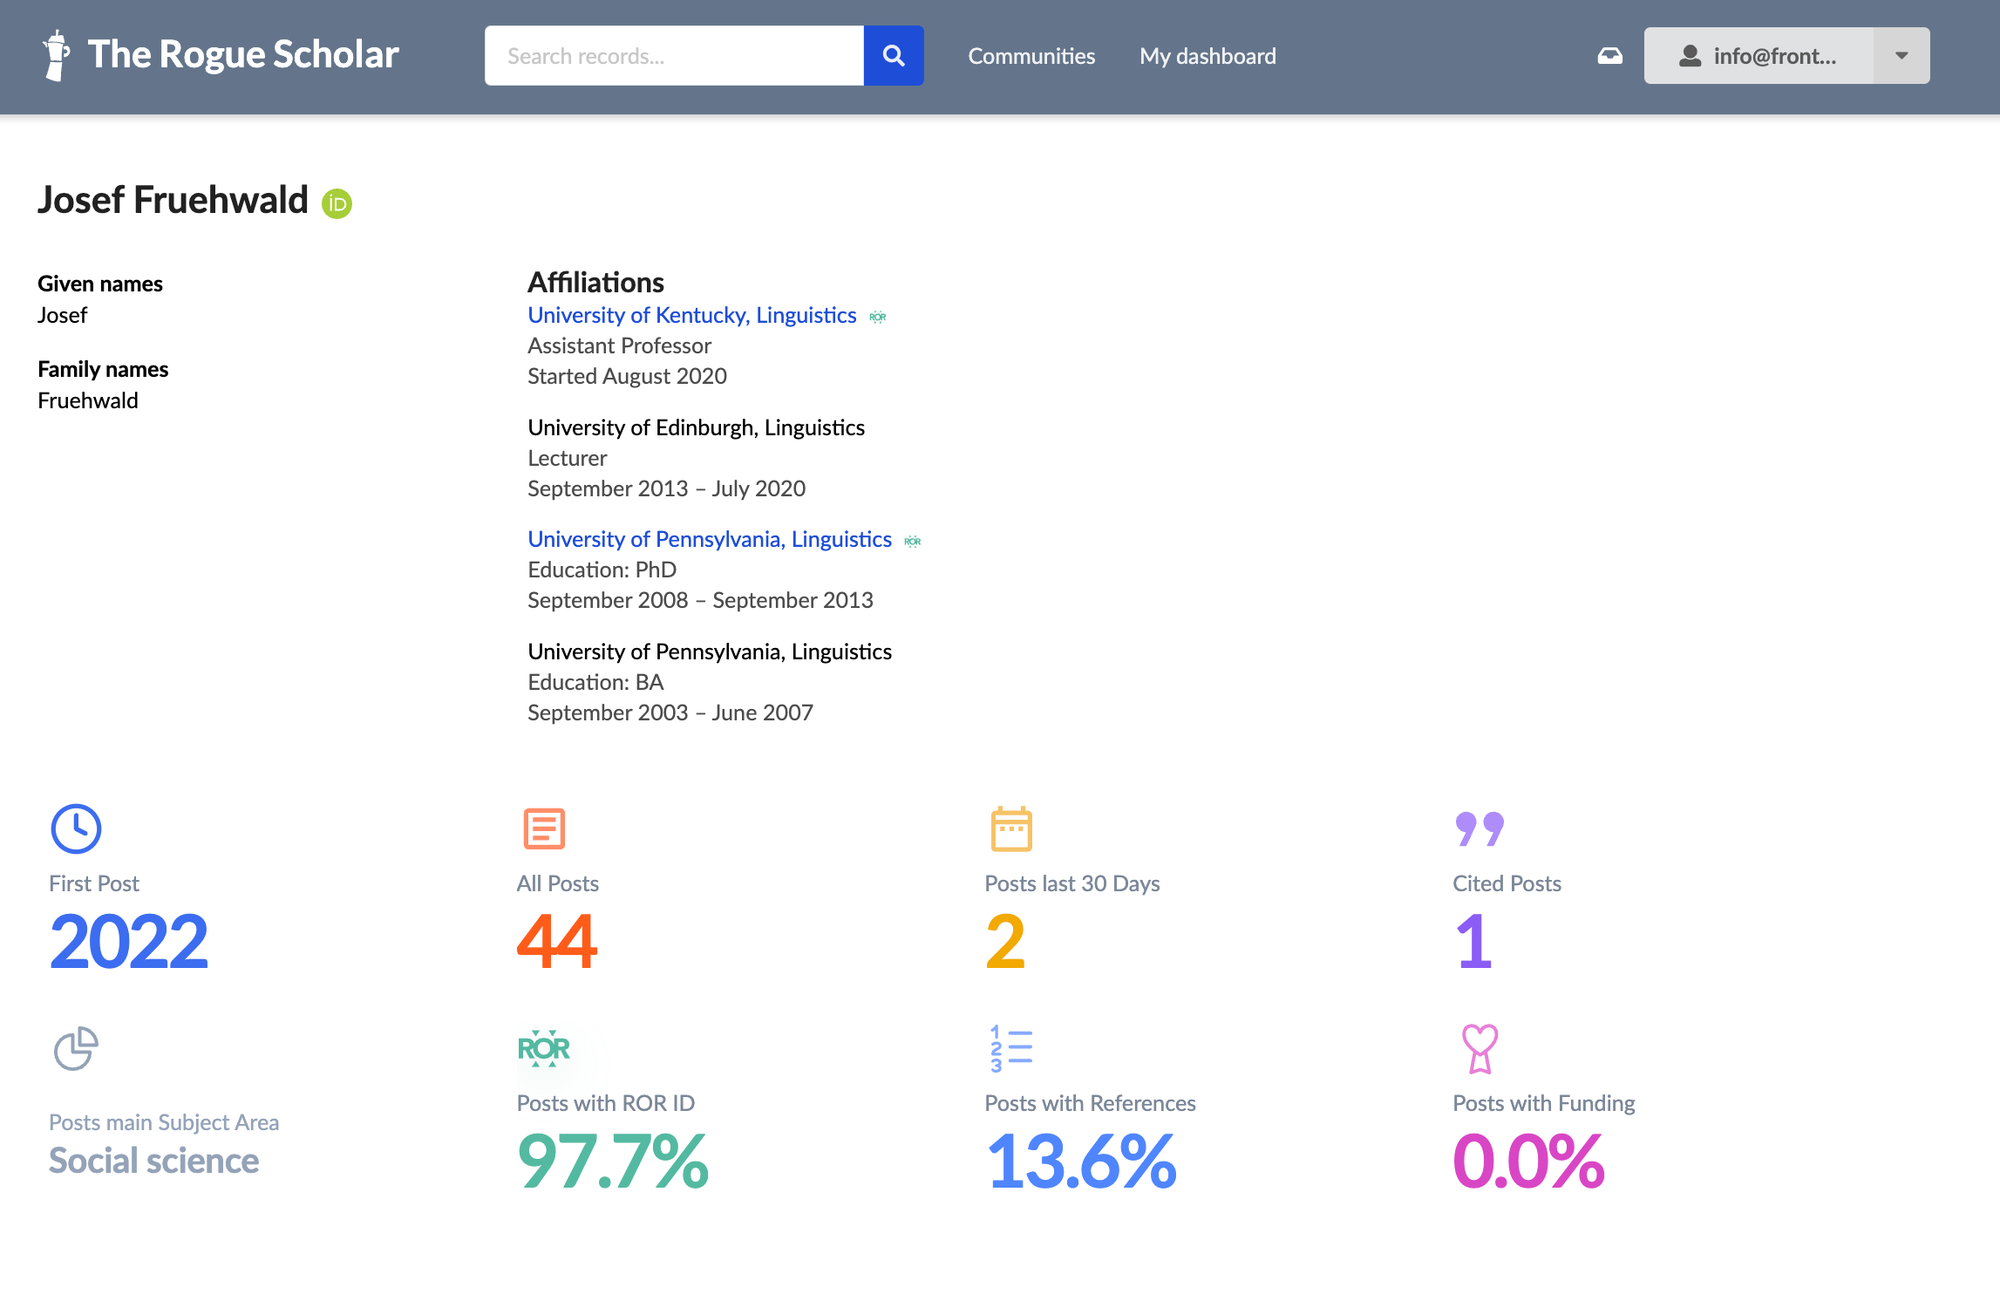
Task: Open University of Kentucky, Linguistics link
Action: 692,315
